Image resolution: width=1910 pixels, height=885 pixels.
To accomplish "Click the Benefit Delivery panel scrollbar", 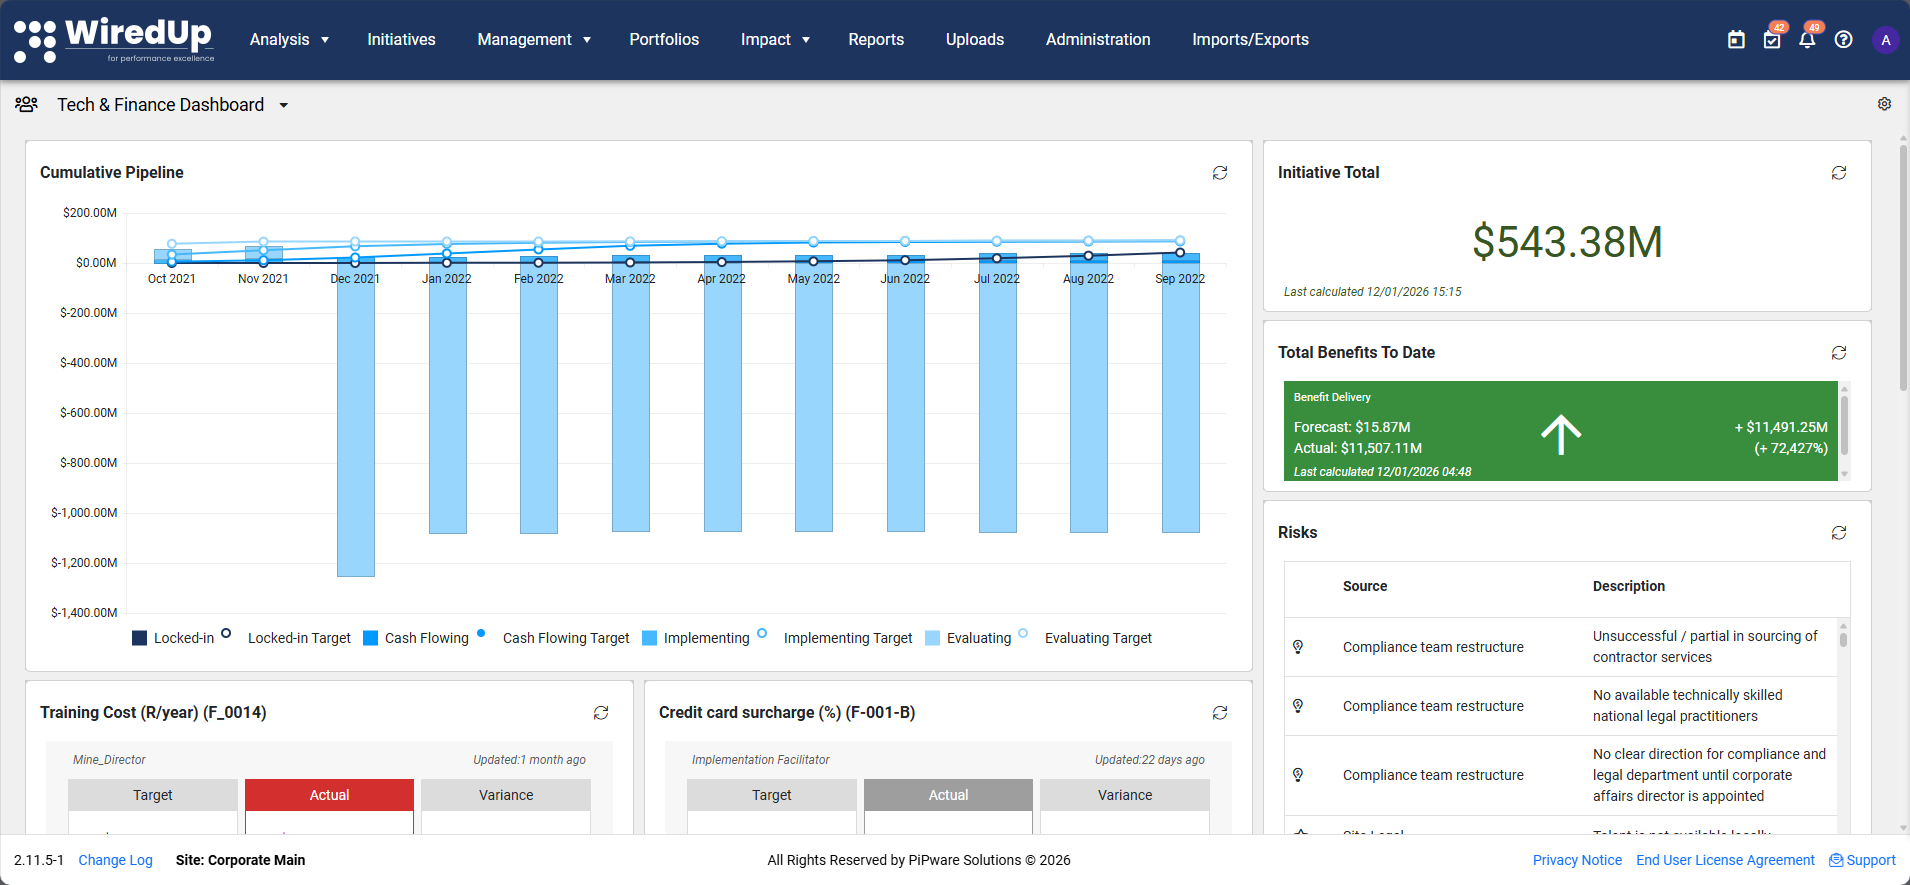I will click(1844, 425).
